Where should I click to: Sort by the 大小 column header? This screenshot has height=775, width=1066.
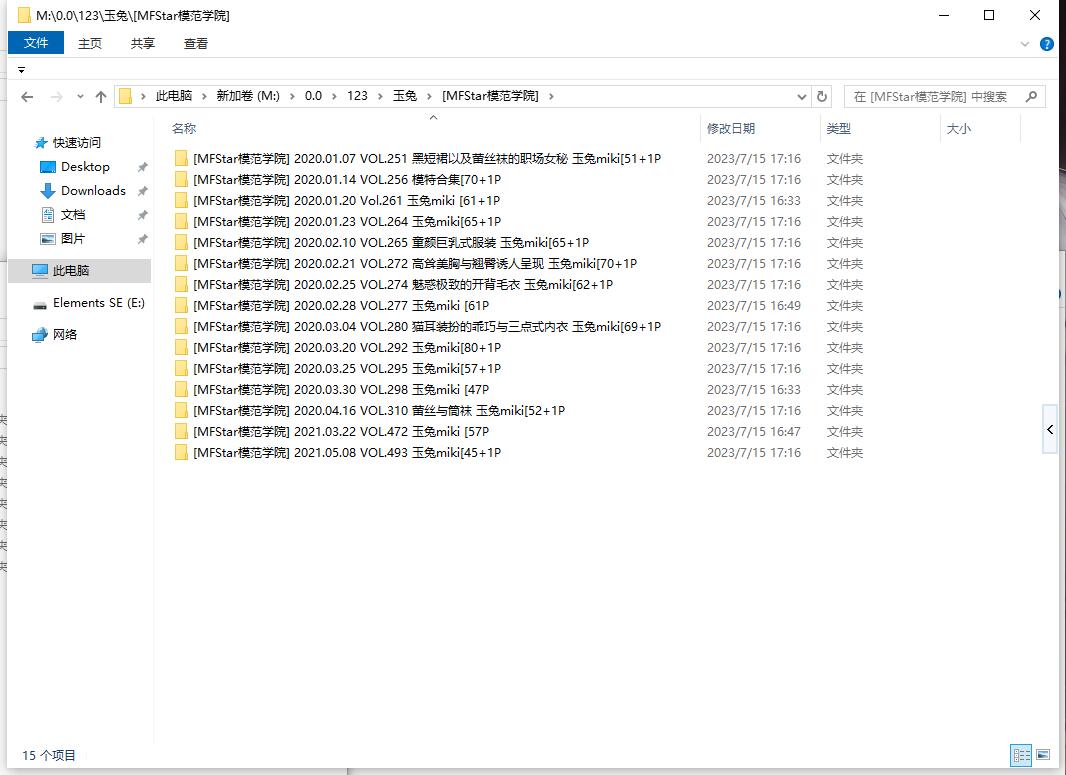pos(959,128)
